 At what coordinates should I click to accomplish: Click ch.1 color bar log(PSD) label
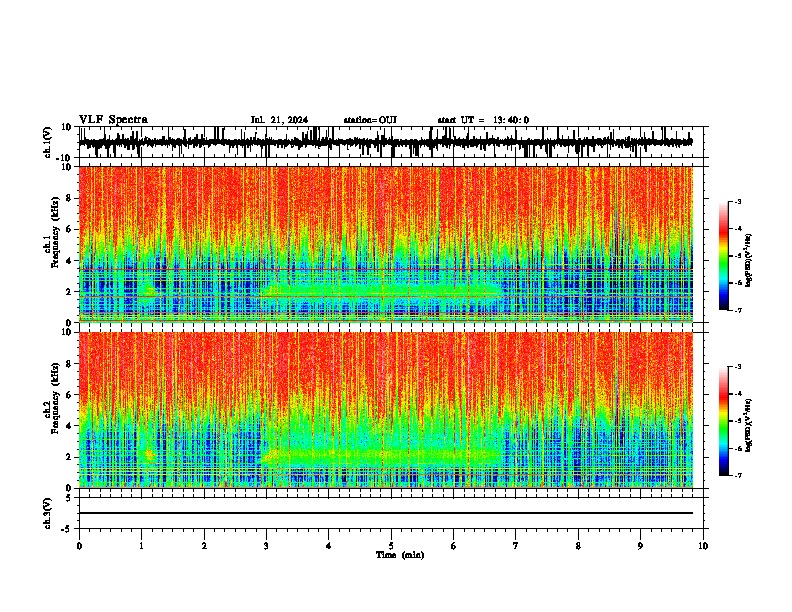(749, 261)
